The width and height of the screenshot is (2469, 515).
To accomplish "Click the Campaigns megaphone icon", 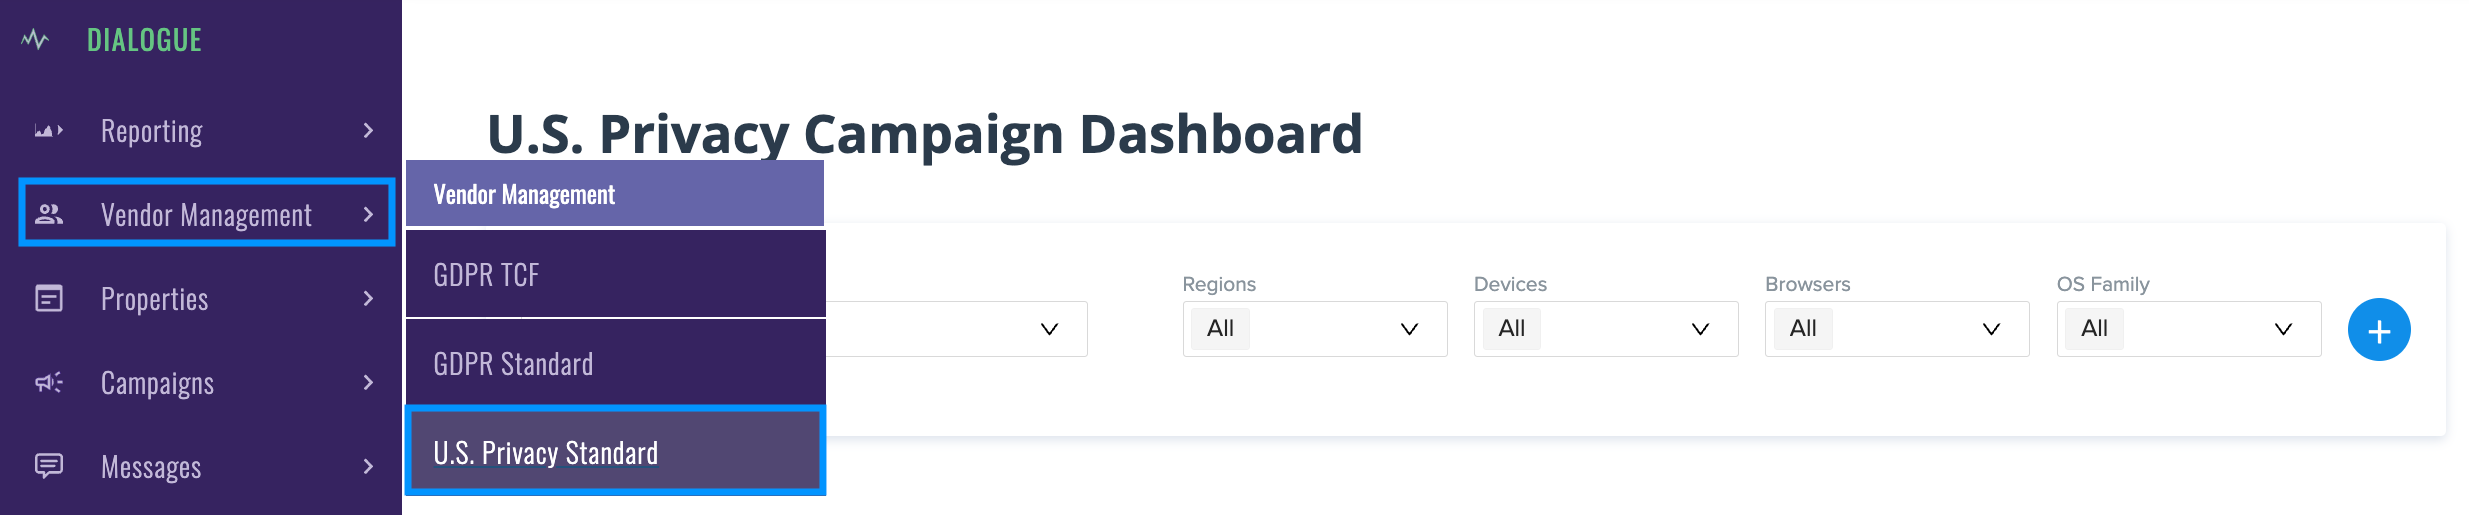I will tap(49, 382).
